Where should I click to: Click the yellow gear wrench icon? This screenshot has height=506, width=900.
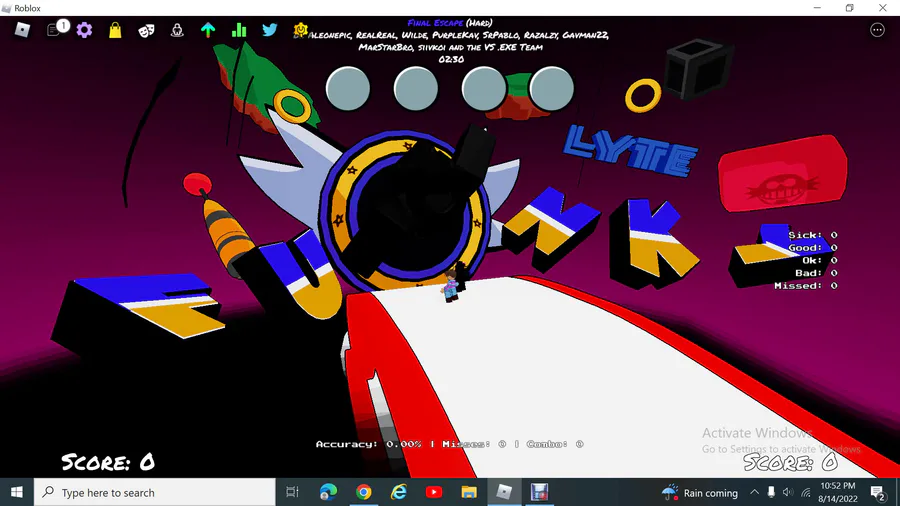pyautogui.click(x=300, y=29)
